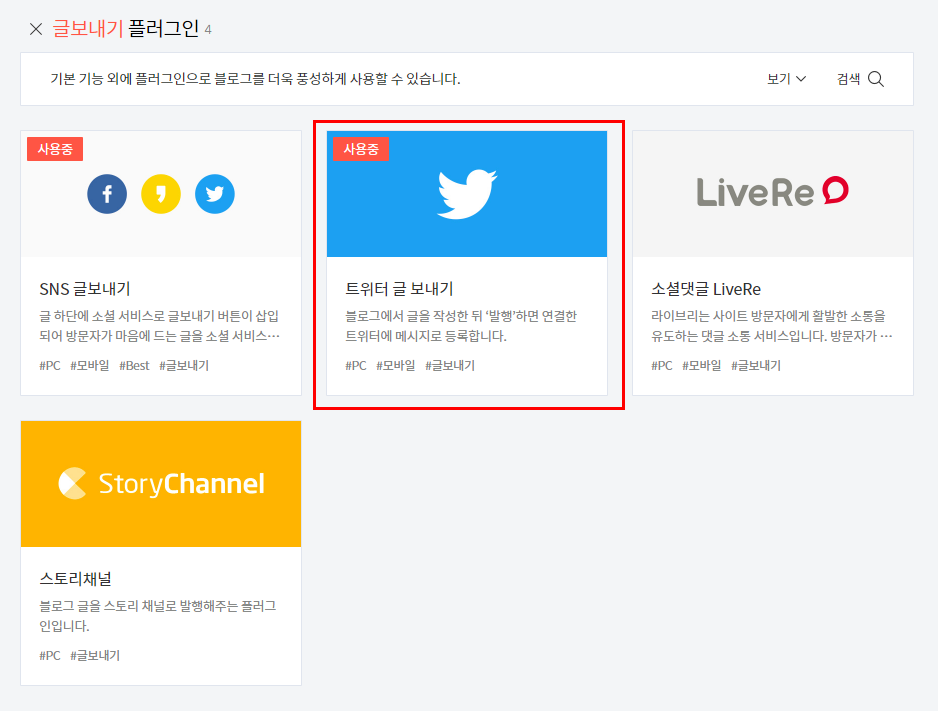
Task: Click 소셜댓글 LiveRe description text
Action: (772, 326)
